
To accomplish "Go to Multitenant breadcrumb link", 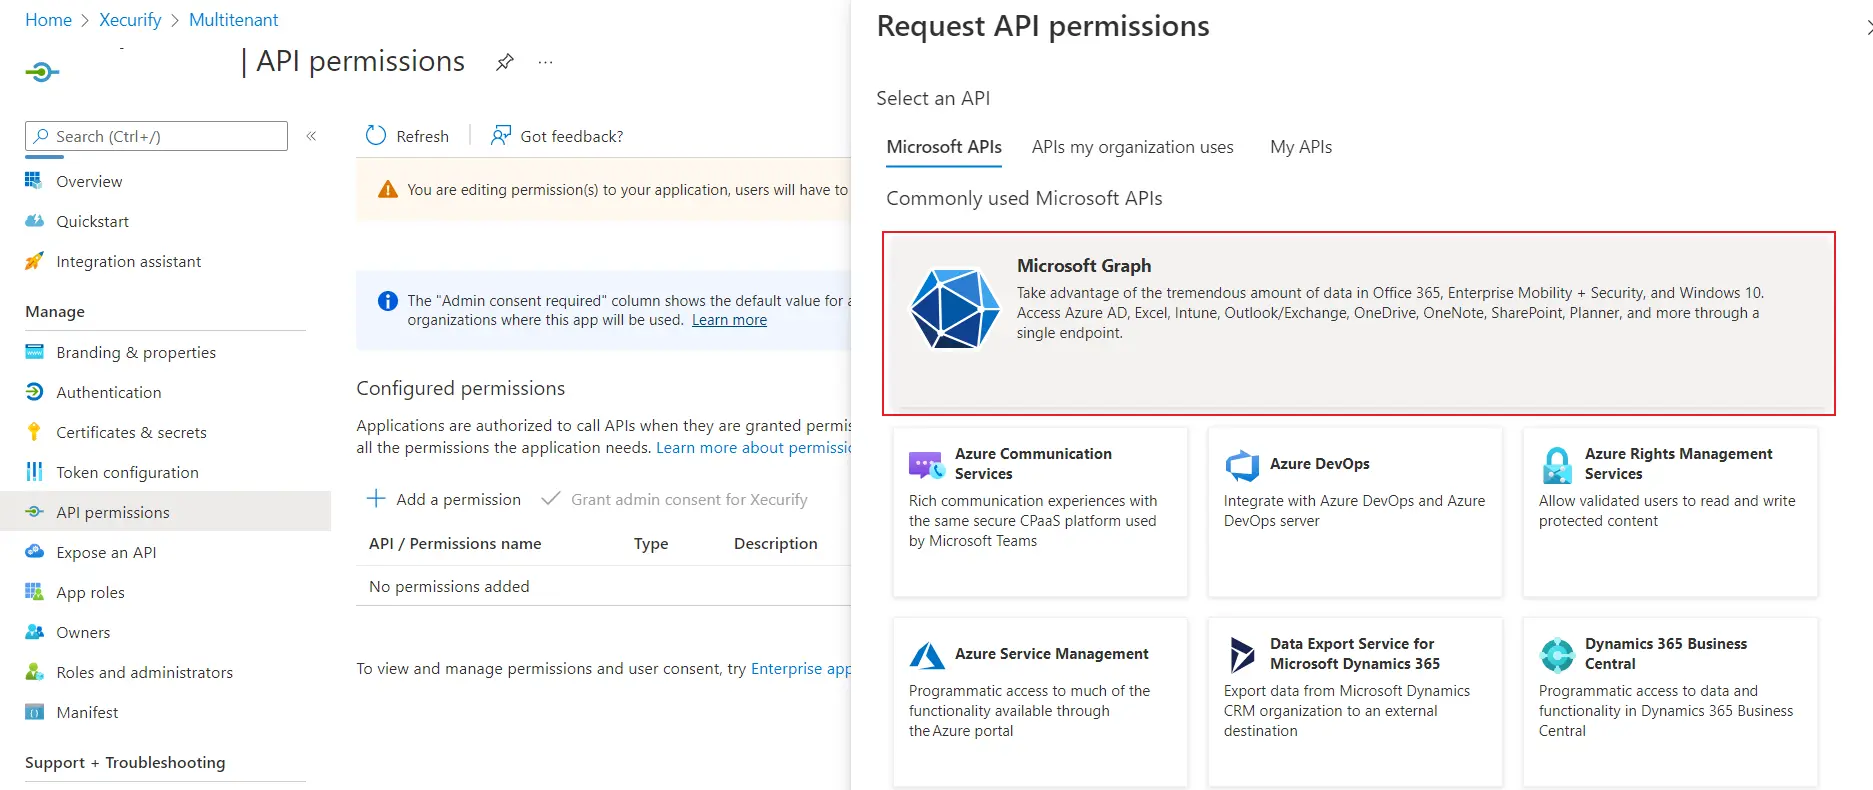I will (233, 20).
